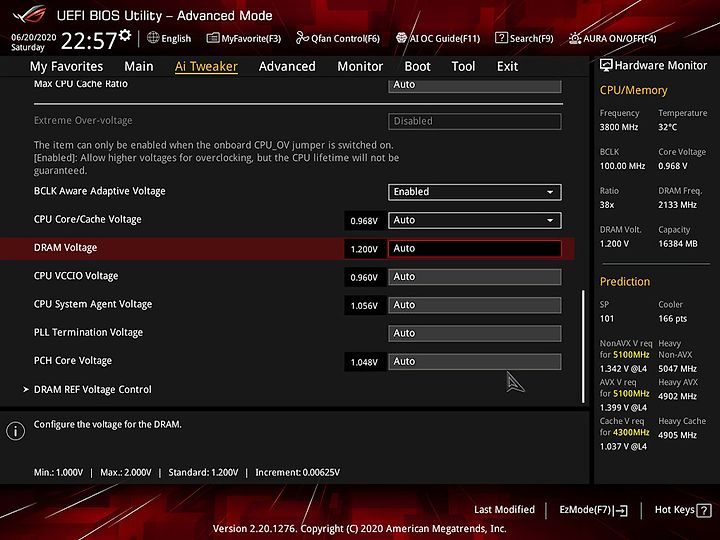
Task: Open Hot Keys question mark icon
Action: (703, 510)
